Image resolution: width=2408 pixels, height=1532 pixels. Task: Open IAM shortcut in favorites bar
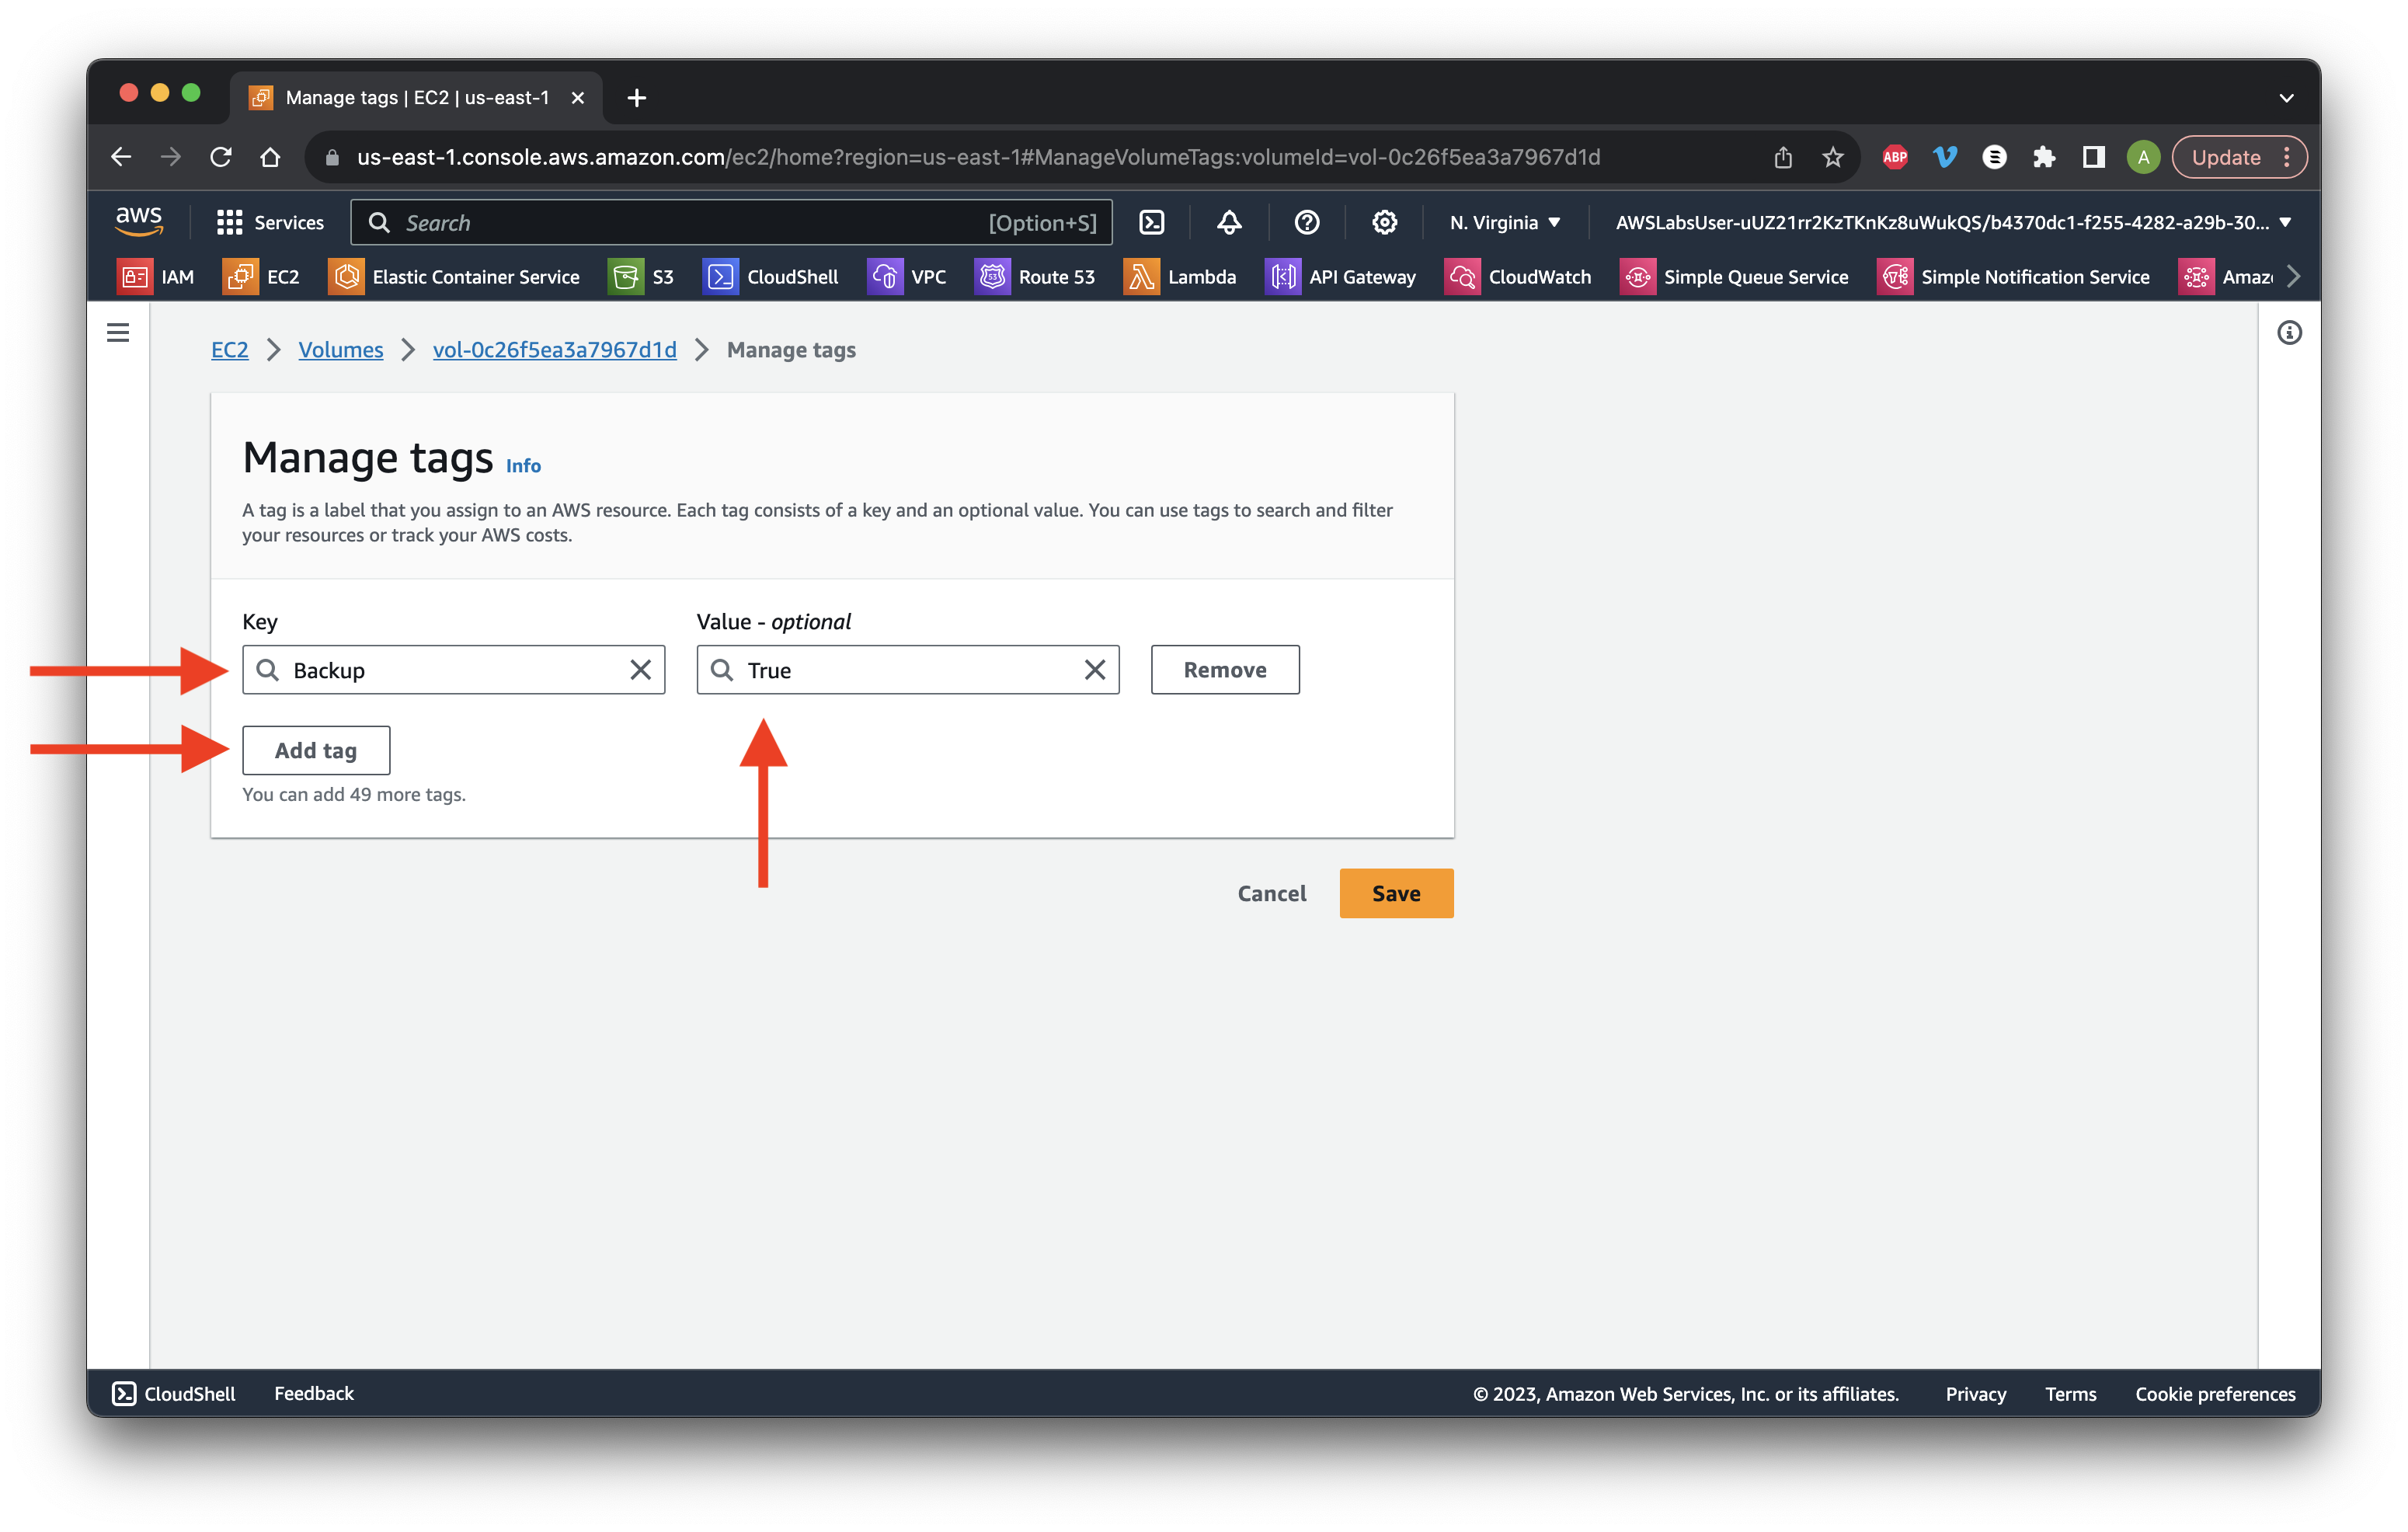[156, 277]
